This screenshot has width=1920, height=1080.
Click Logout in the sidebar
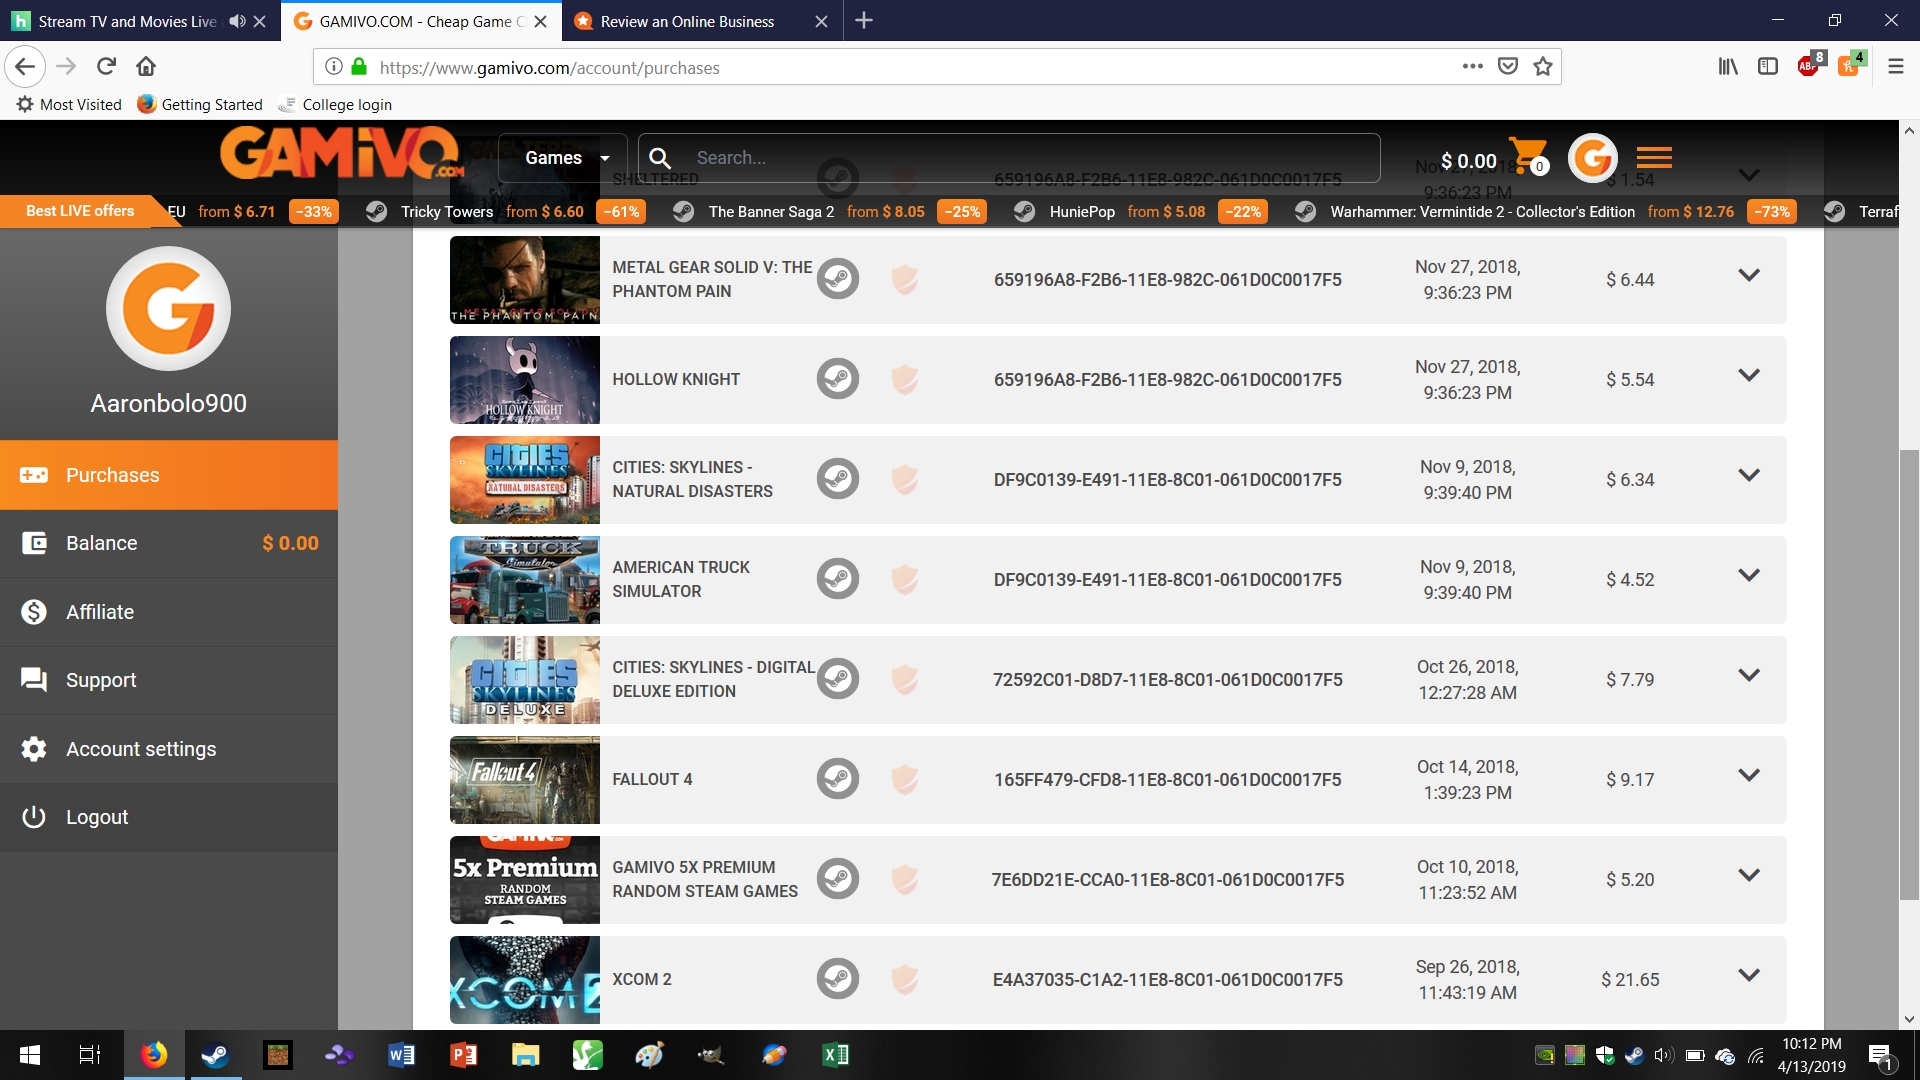point(97,817)
